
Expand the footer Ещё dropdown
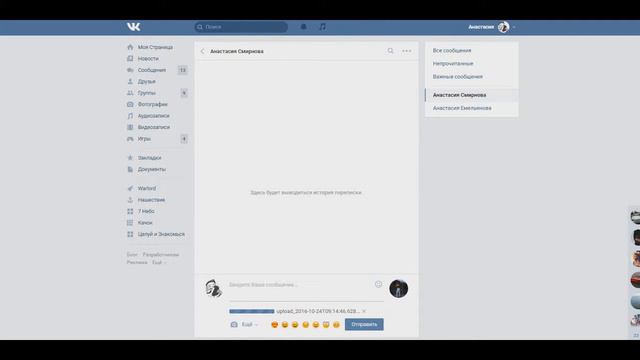pyautogui.click(x=159, y=262)
